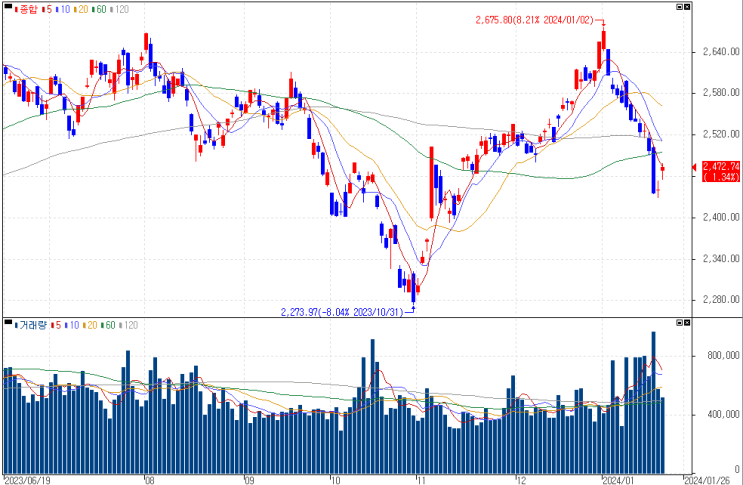Click the 2023/06/19 start date label
Image resolution: width=743 pixels, height=485 pixels.
[27, 480]
